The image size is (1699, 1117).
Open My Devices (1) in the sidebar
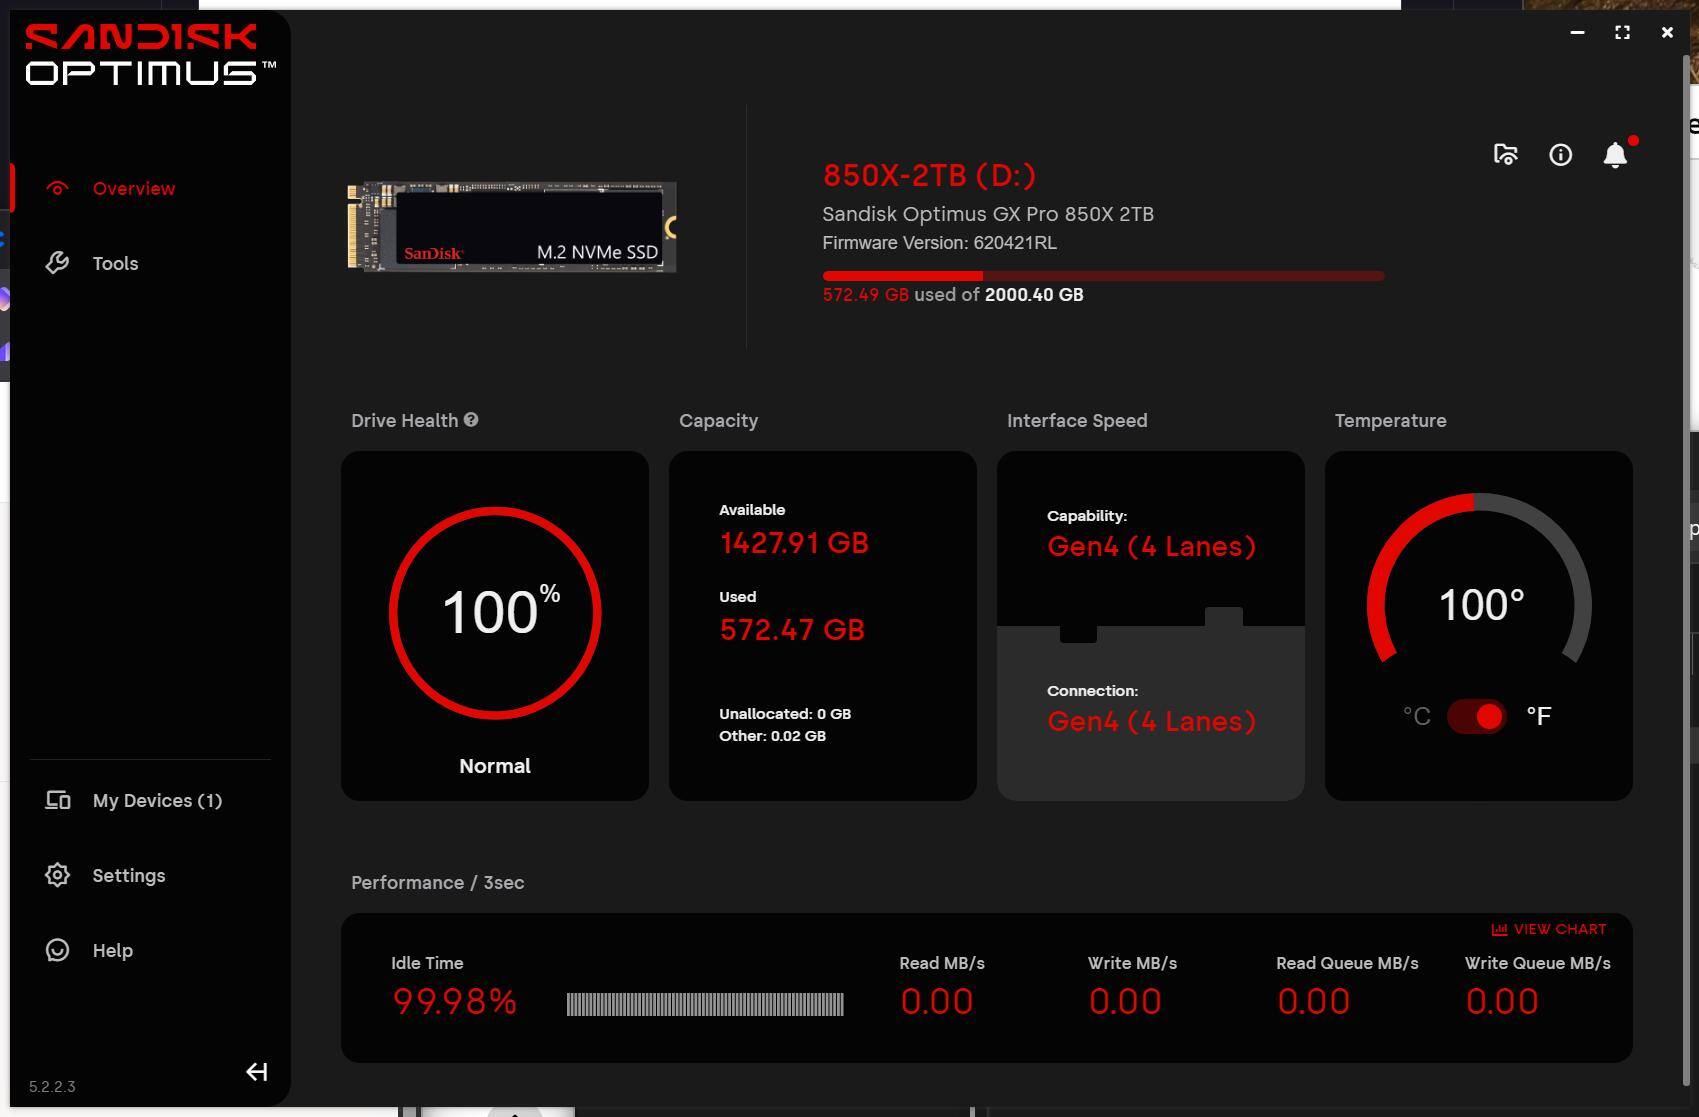(x=157, y=800)
